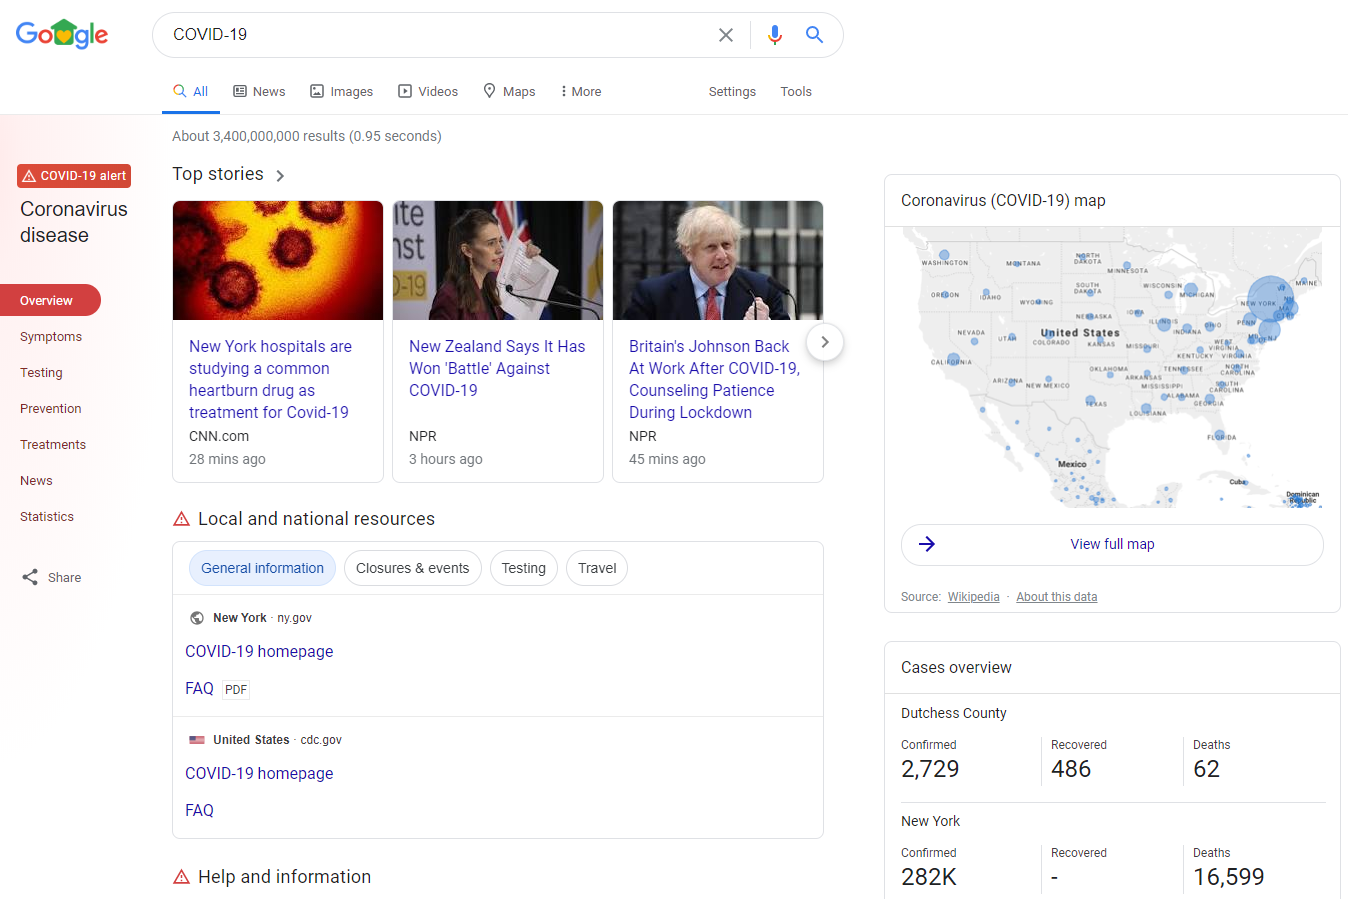
Task: Expand Top stories with the chevron
Action: click(281, 176)
